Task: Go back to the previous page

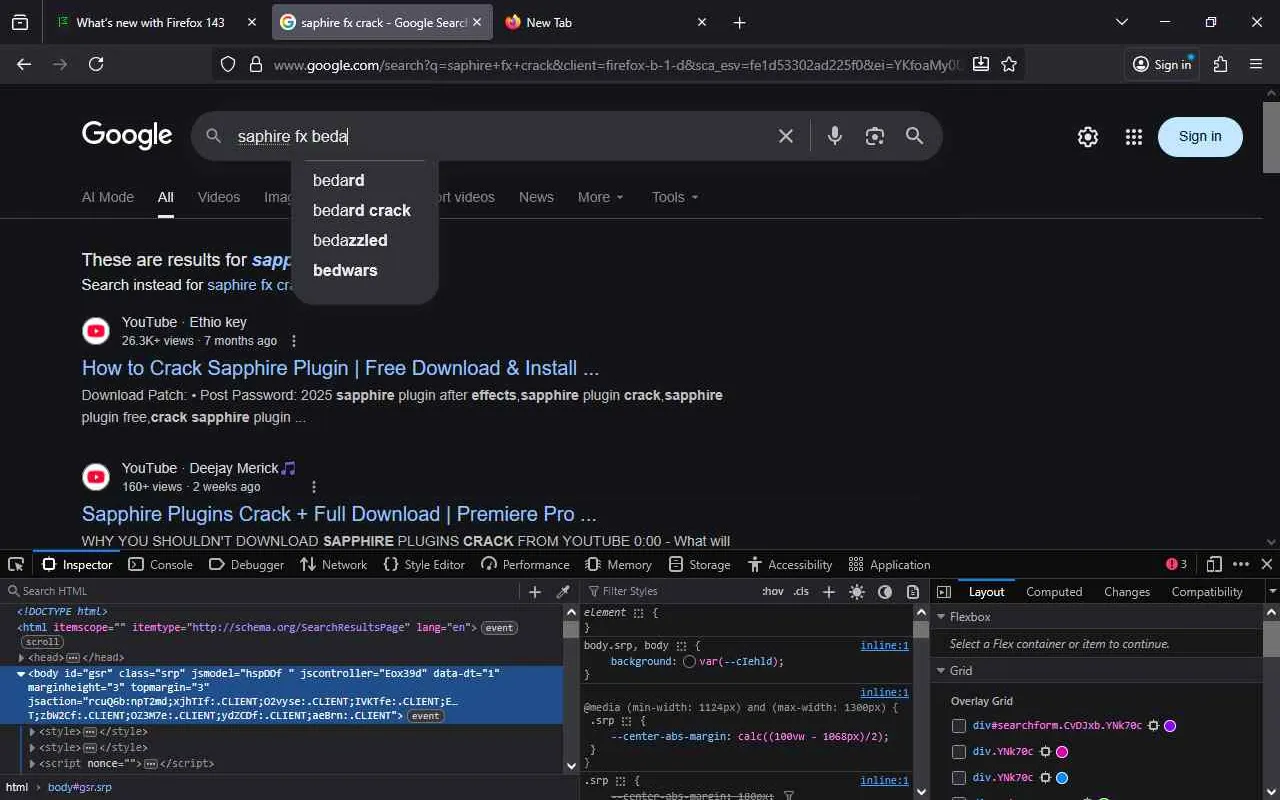Action: pyautogui.click(x=24, y=64)
